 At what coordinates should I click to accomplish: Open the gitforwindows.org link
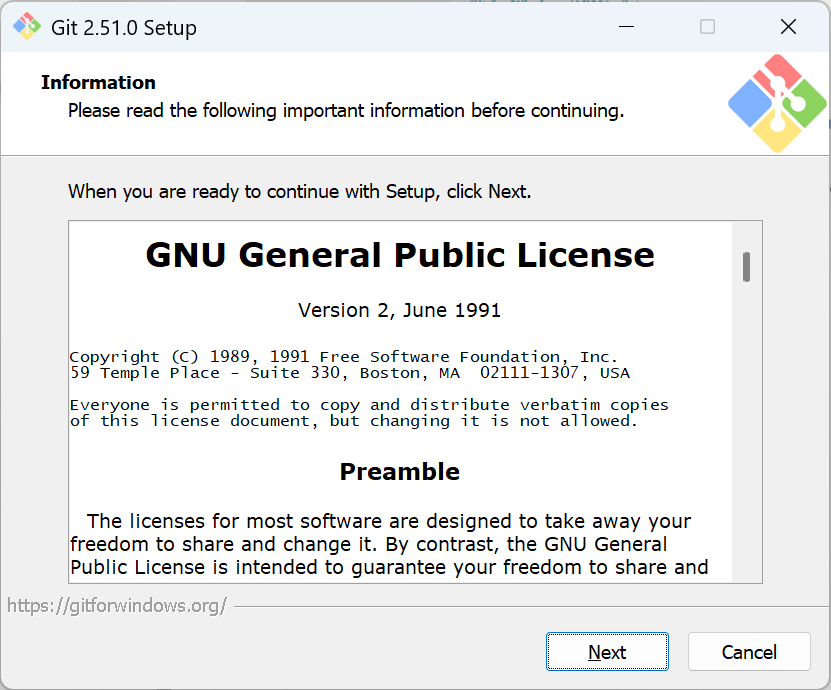point(117,605)
